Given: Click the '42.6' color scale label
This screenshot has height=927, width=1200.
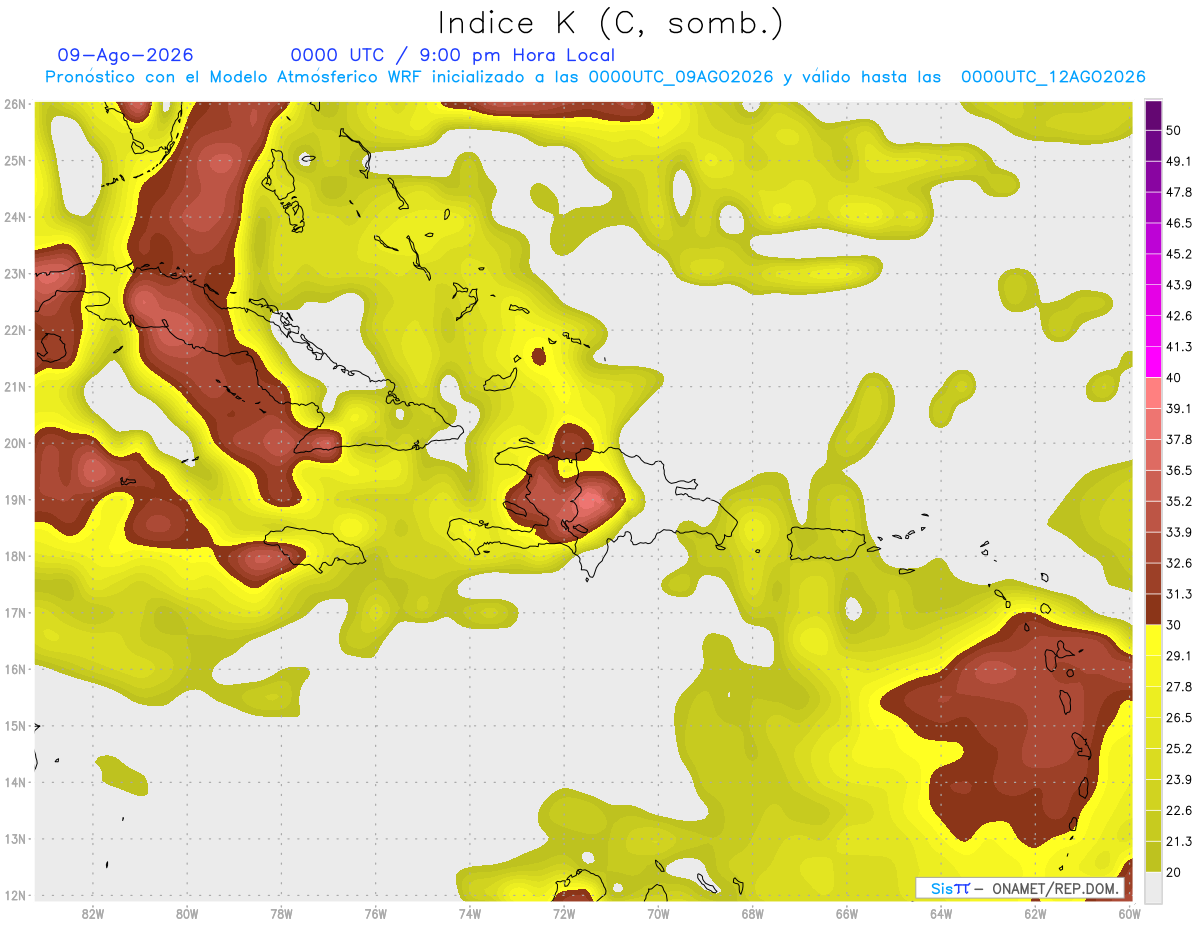Looking at the screenshot, I should (1179, 316).
